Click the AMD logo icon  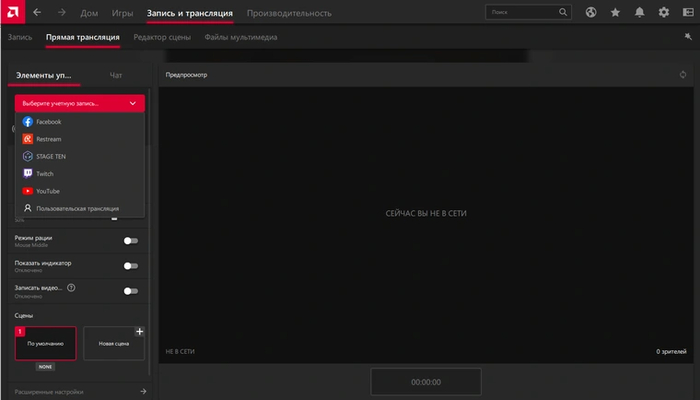(12, 12)
